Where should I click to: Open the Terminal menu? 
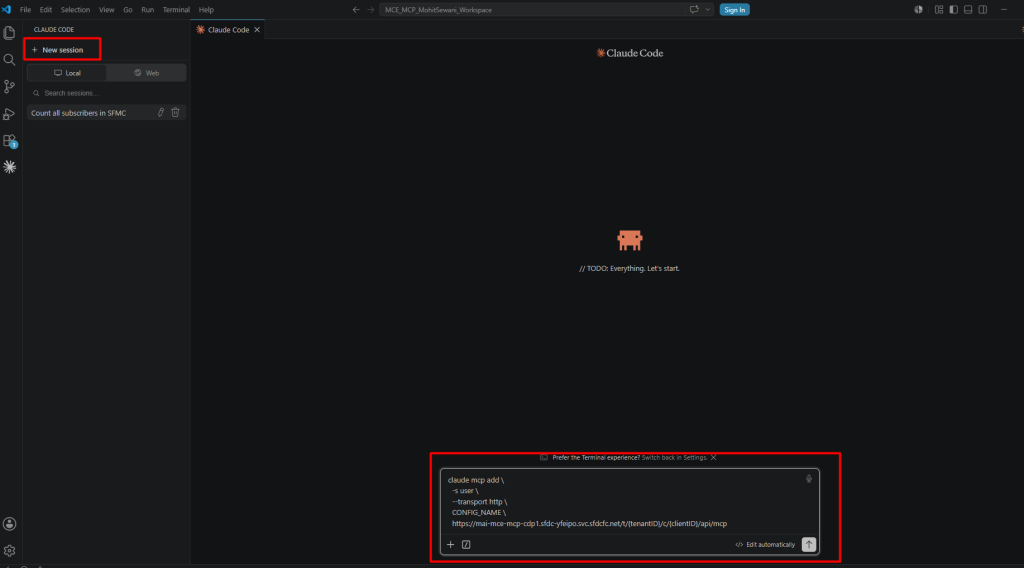click(x=176, y=10)
